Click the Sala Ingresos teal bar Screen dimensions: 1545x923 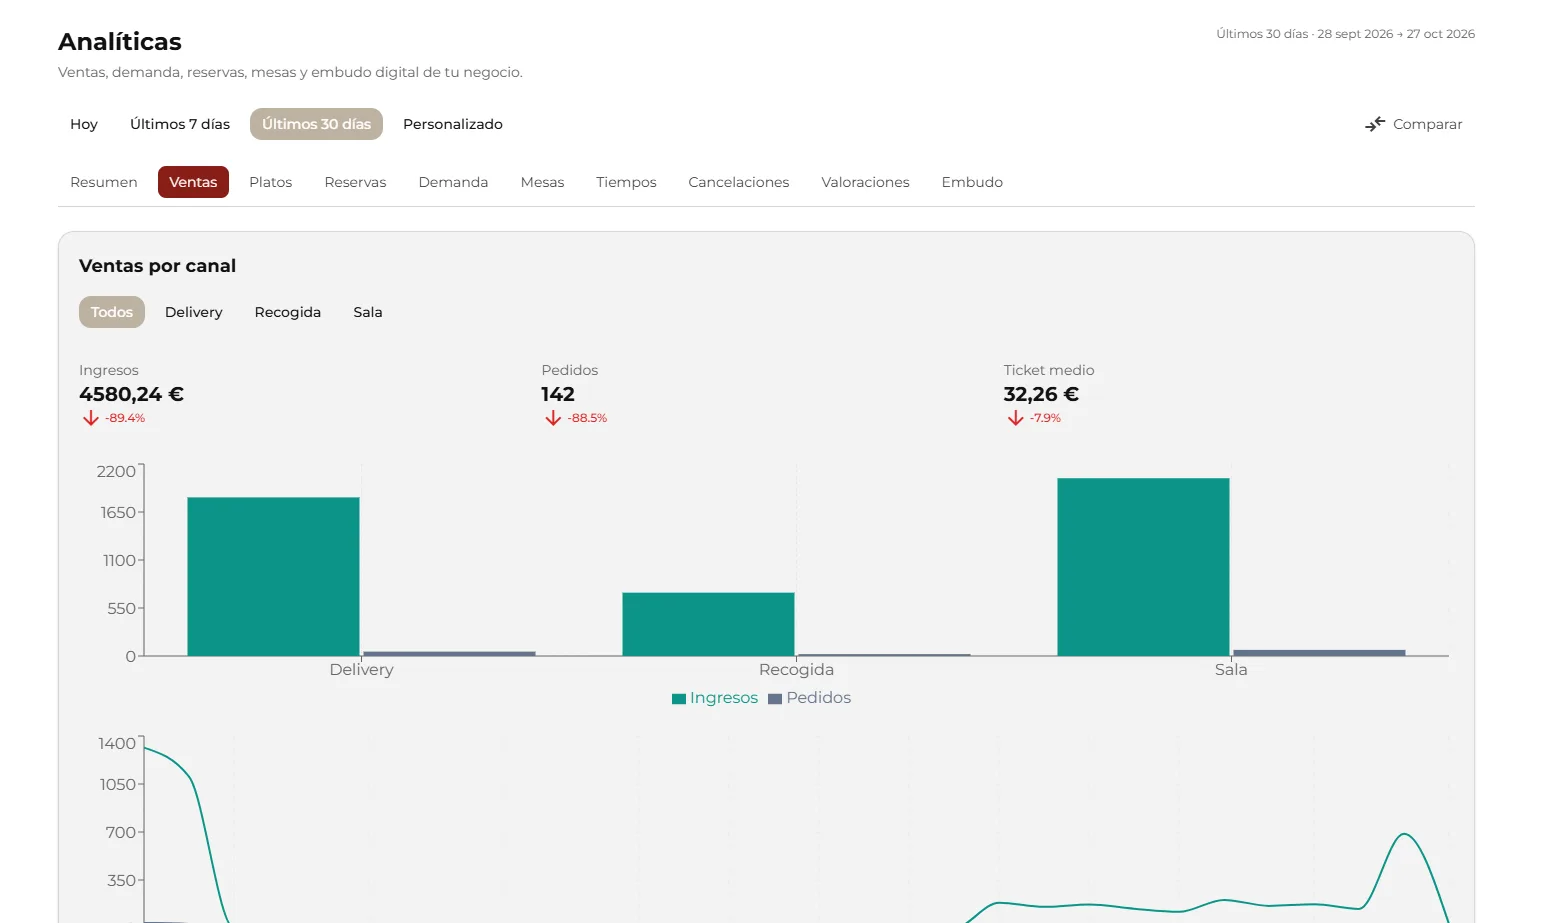click(x=1143, y=567)
